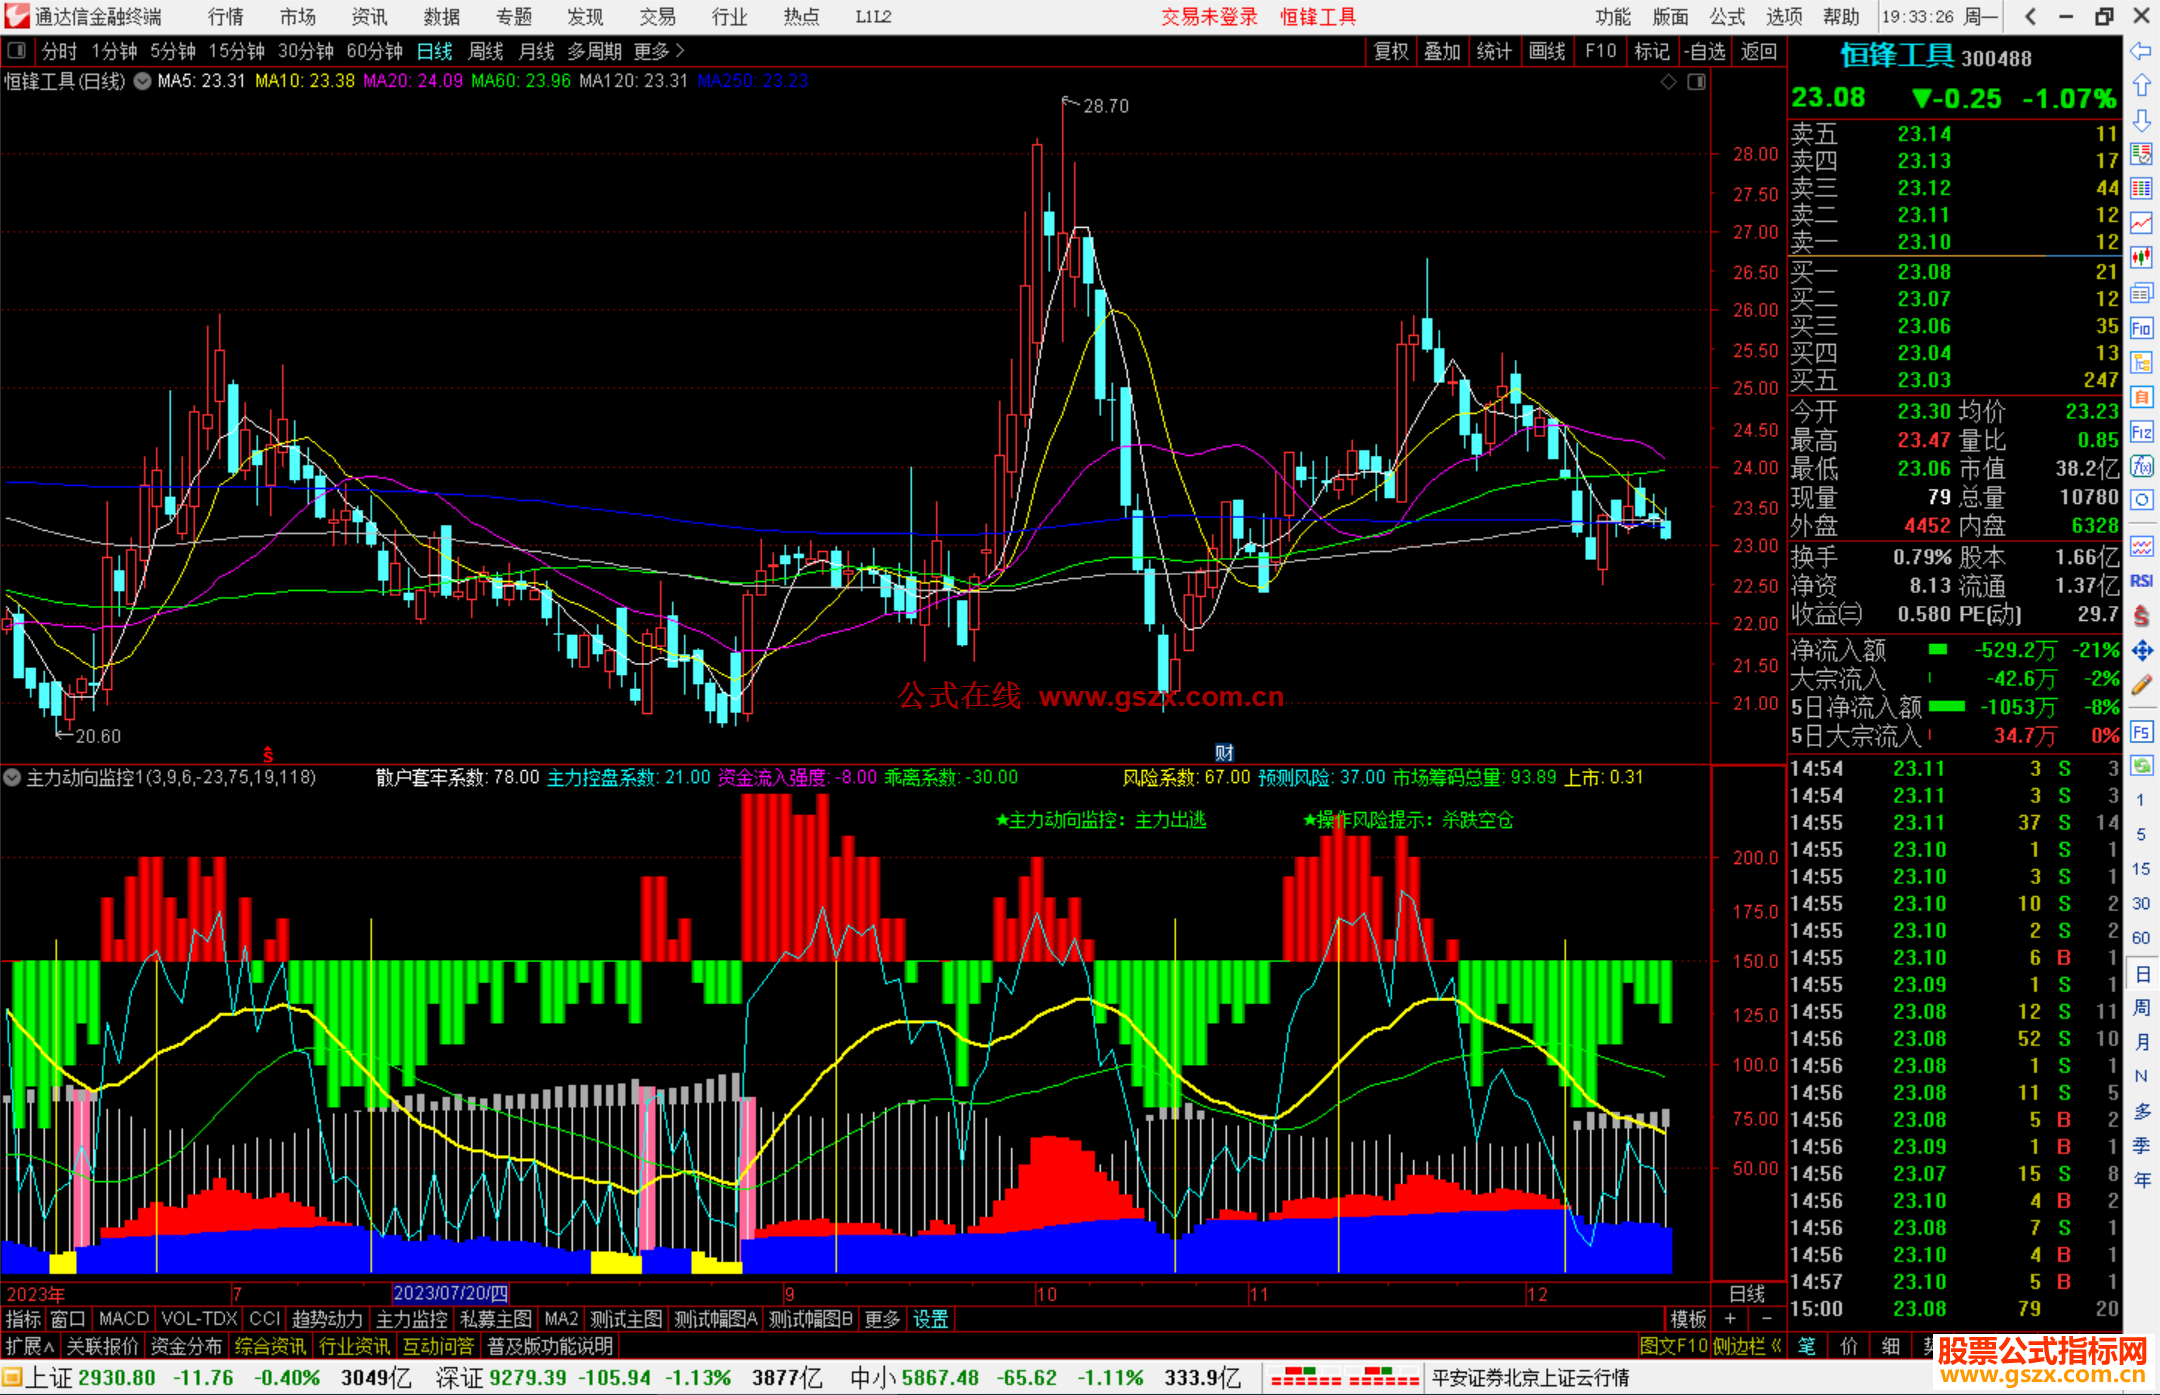Select the 周 weekly period in sidebar
The width and height of the screenshot is (2160, 1395).
(2141, 1007)
